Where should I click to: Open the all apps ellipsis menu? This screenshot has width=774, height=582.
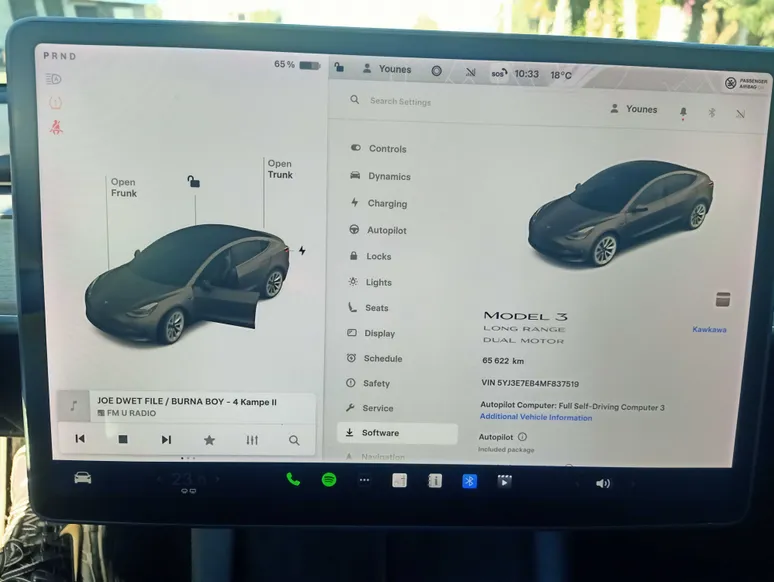coord(364,480)
